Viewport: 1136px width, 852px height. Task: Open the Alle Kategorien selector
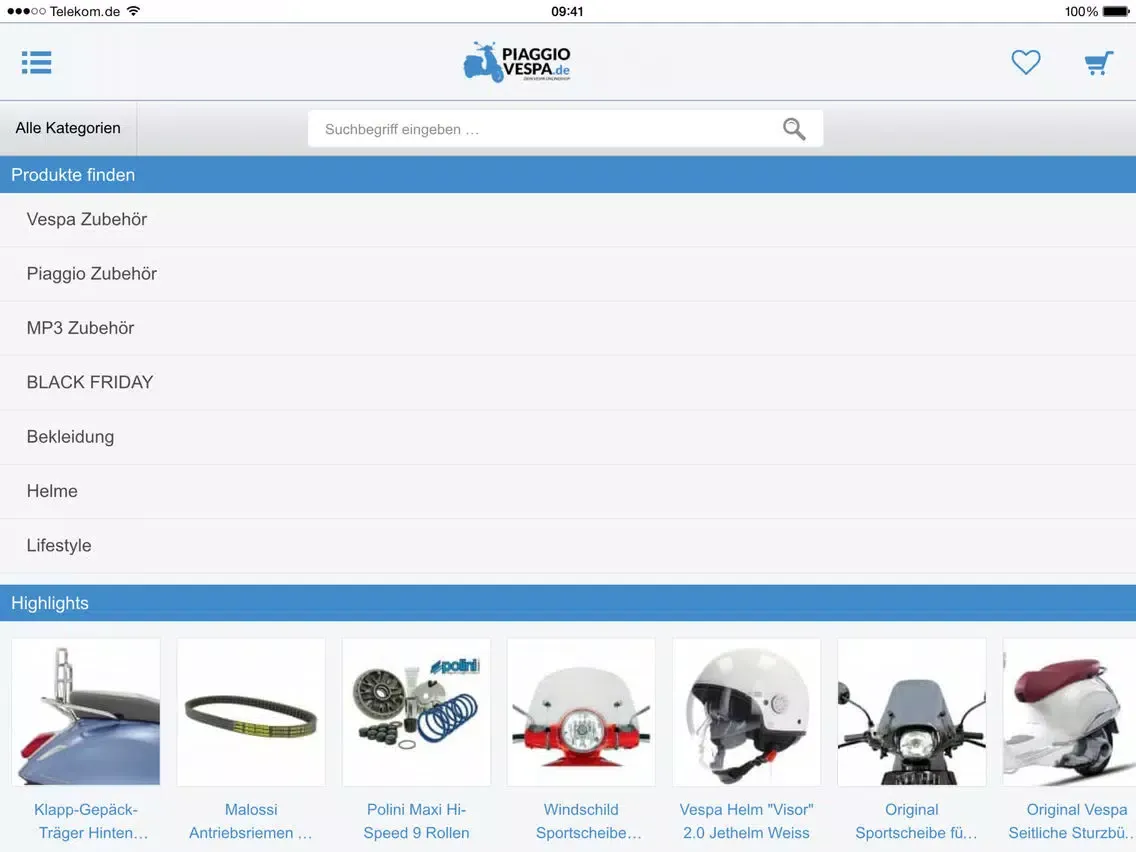pyautogui.click(x=68, y=128)
